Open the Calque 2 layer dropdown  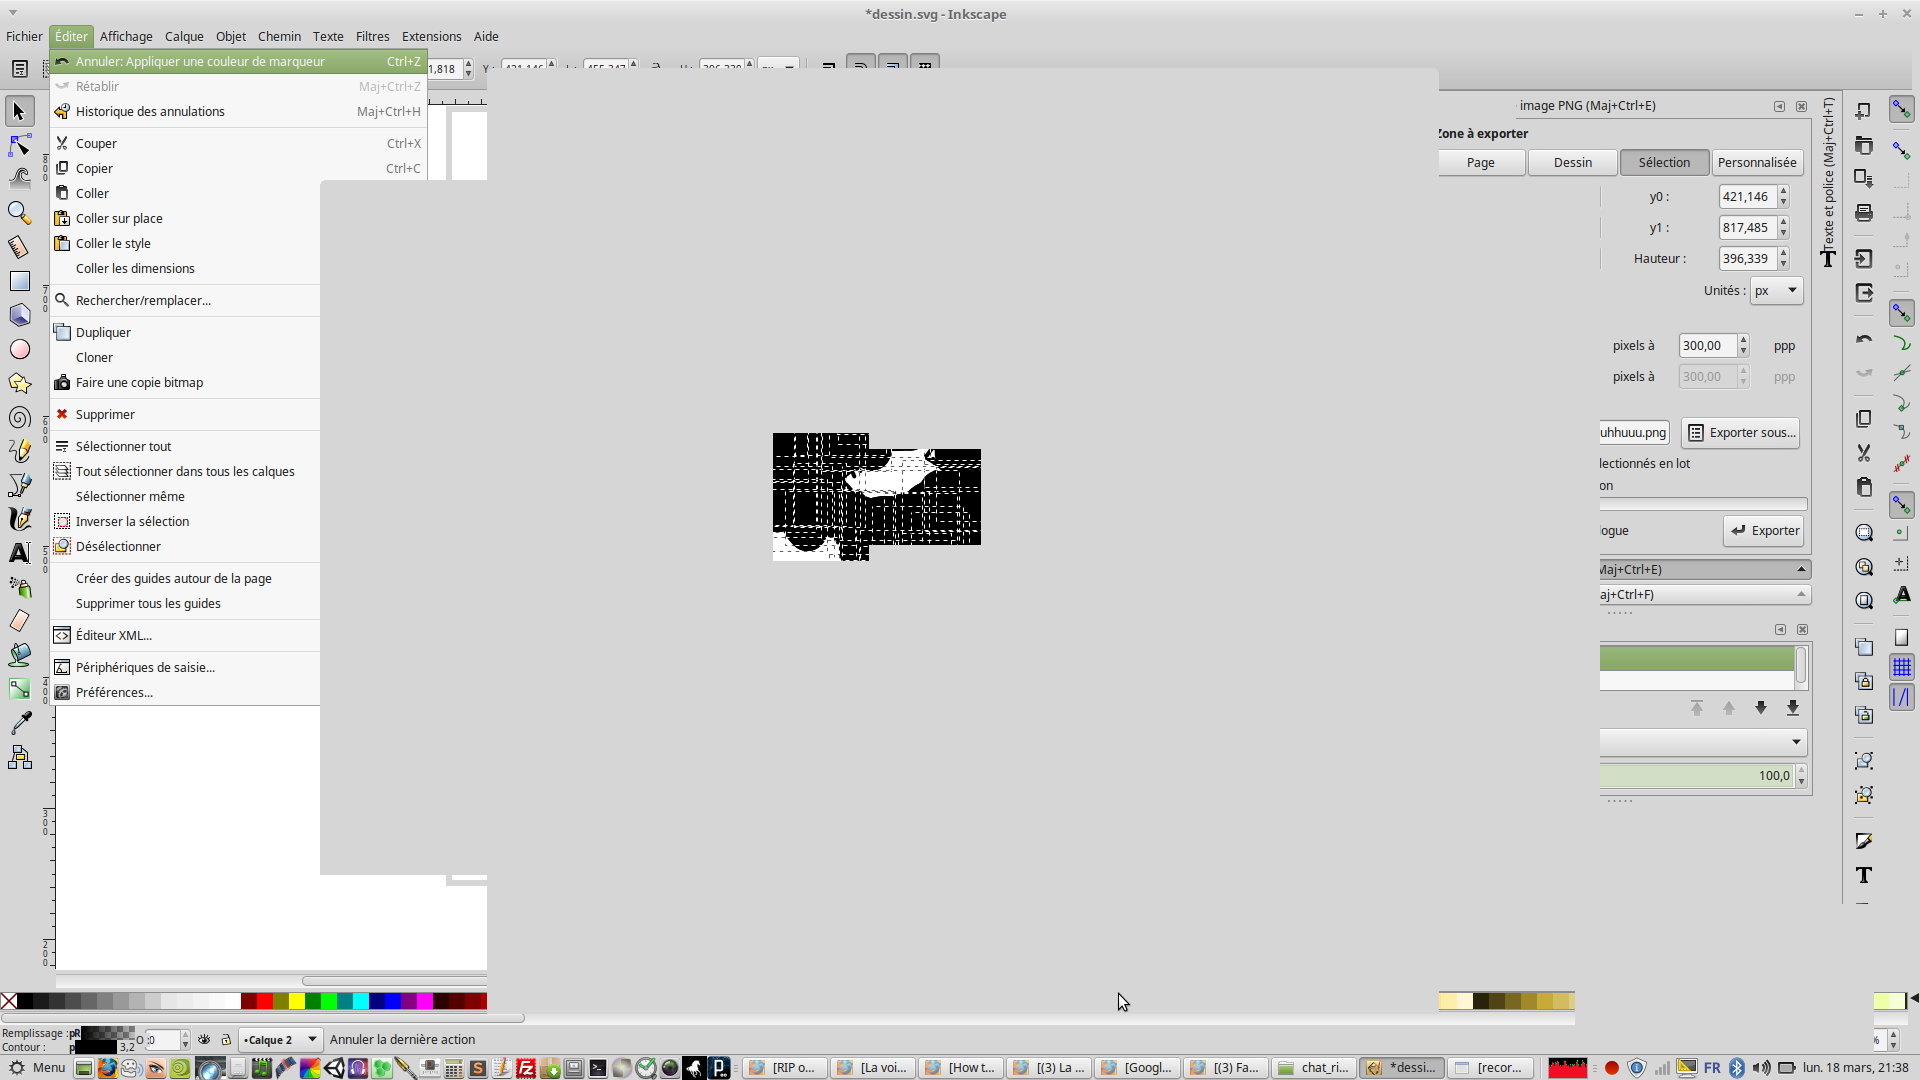click(280, 1040)
